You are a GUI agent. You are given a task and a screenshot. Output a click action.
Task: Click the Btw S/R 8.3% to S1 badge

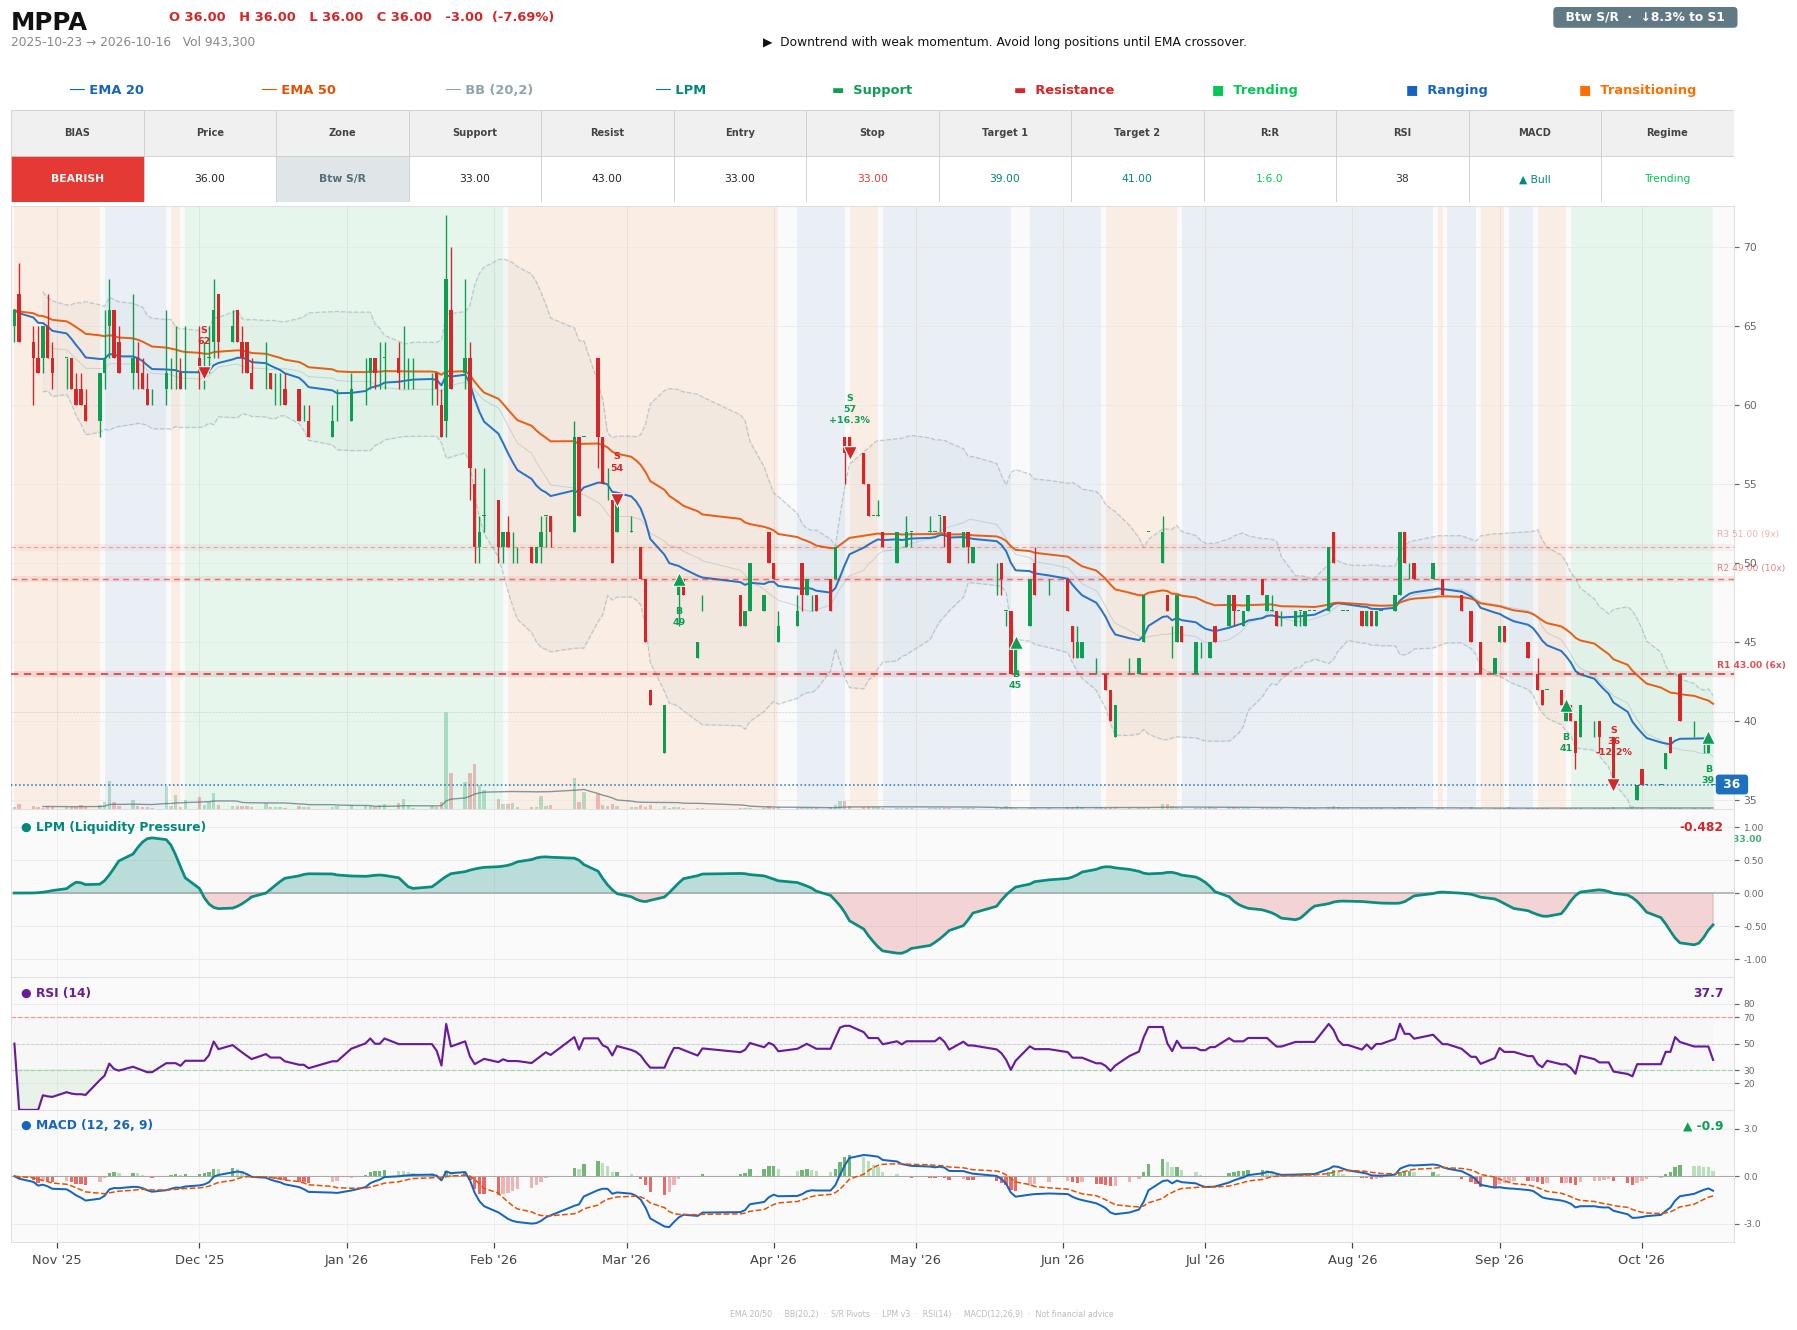click(1645, 17)
